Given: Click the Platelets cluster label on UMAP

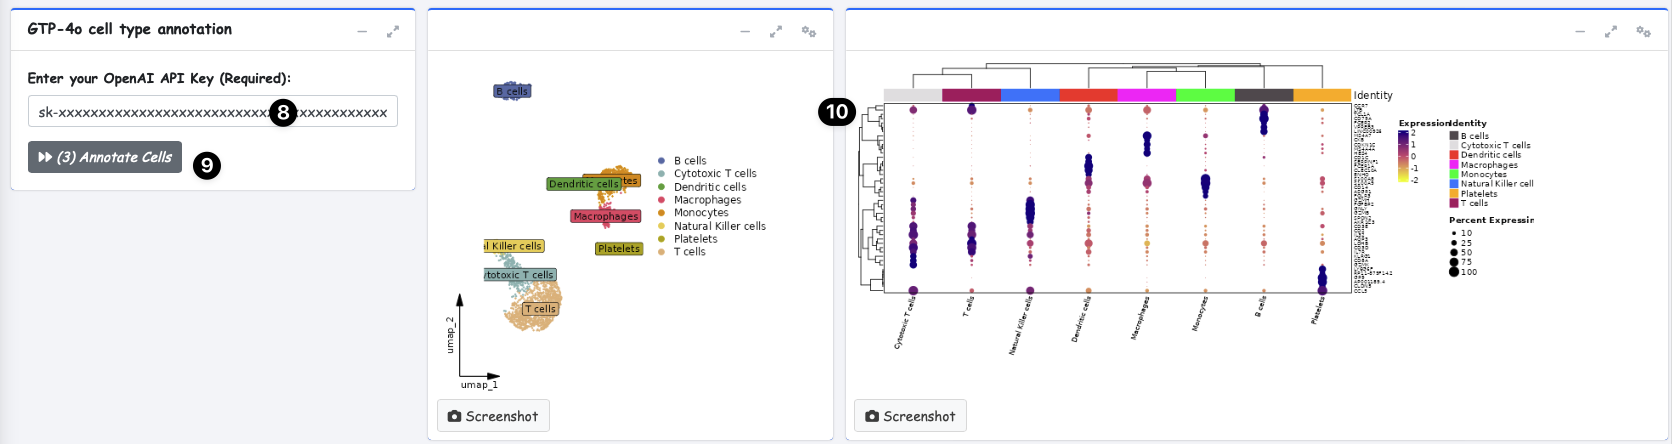Looking at the screenshot, I should click(619, 249).
